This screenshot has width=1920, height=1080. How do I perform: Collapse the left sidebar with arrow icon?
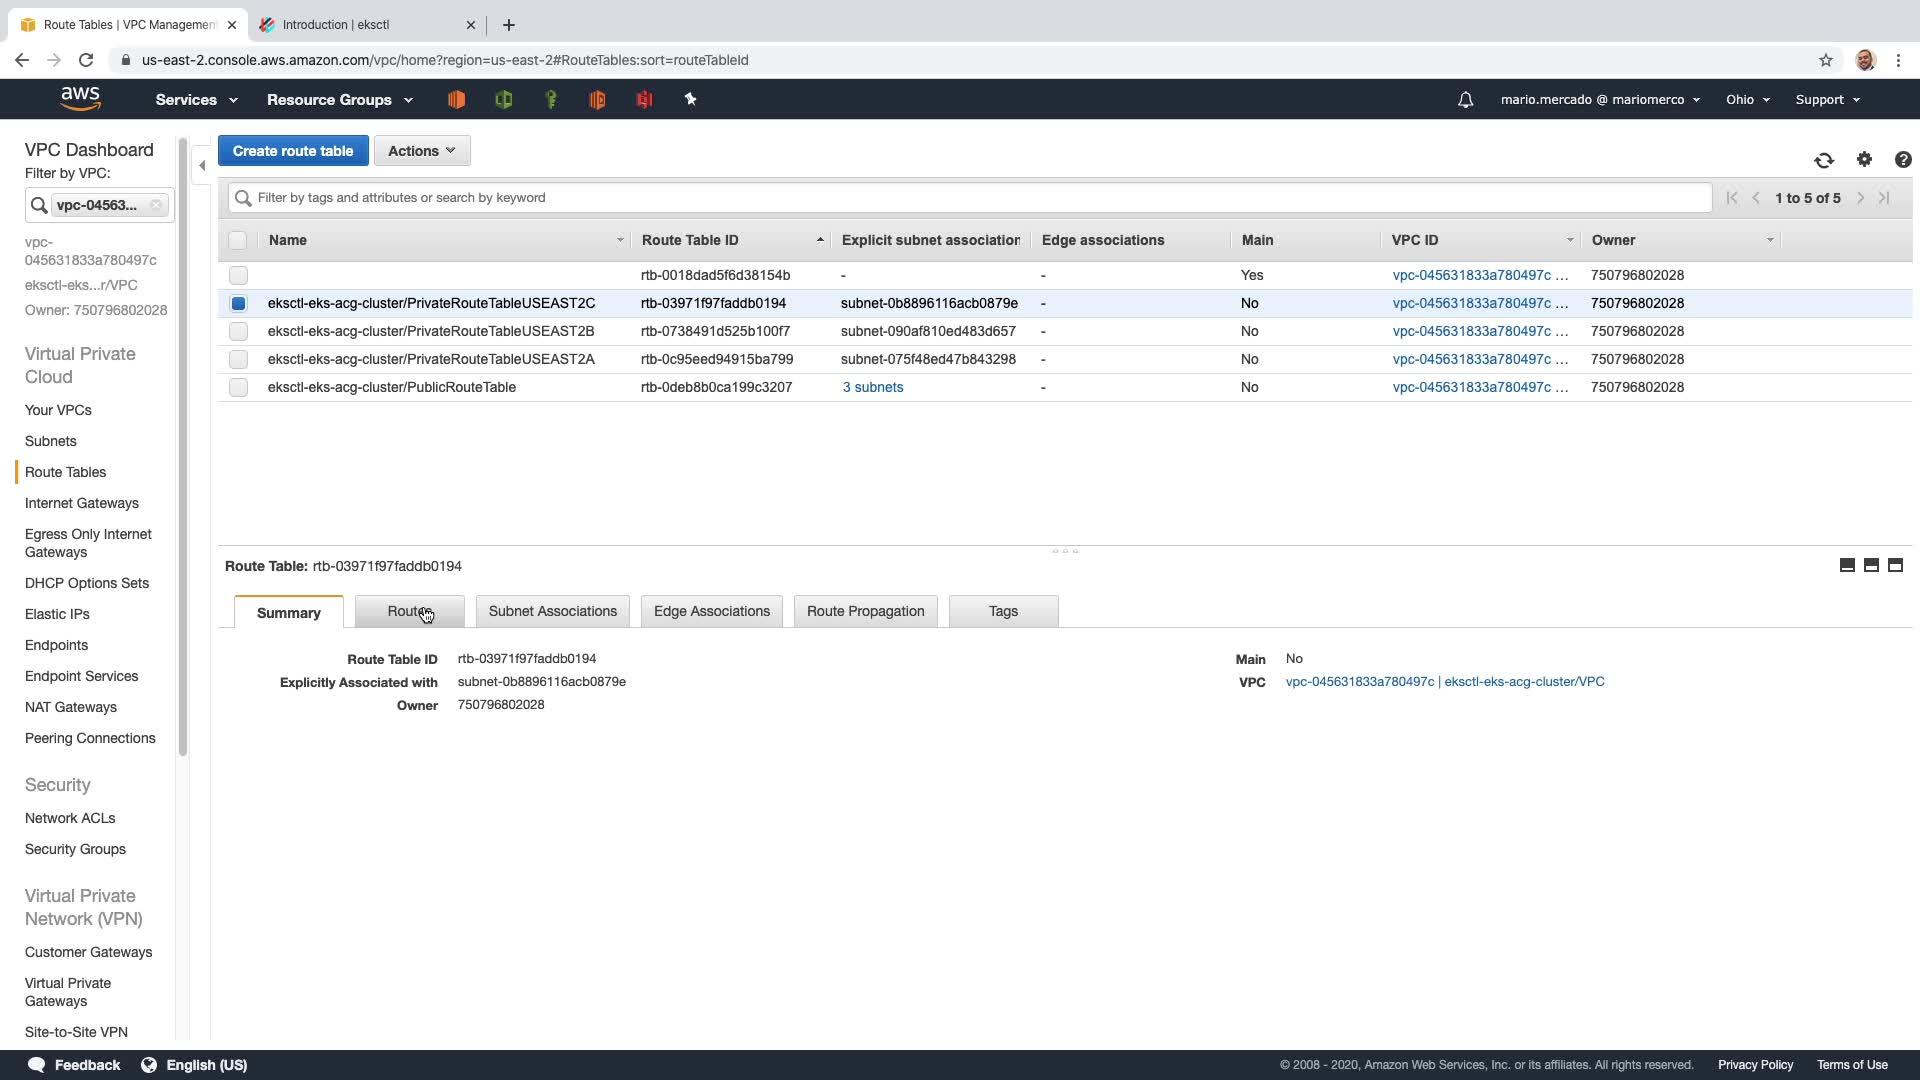pos(202,166)
